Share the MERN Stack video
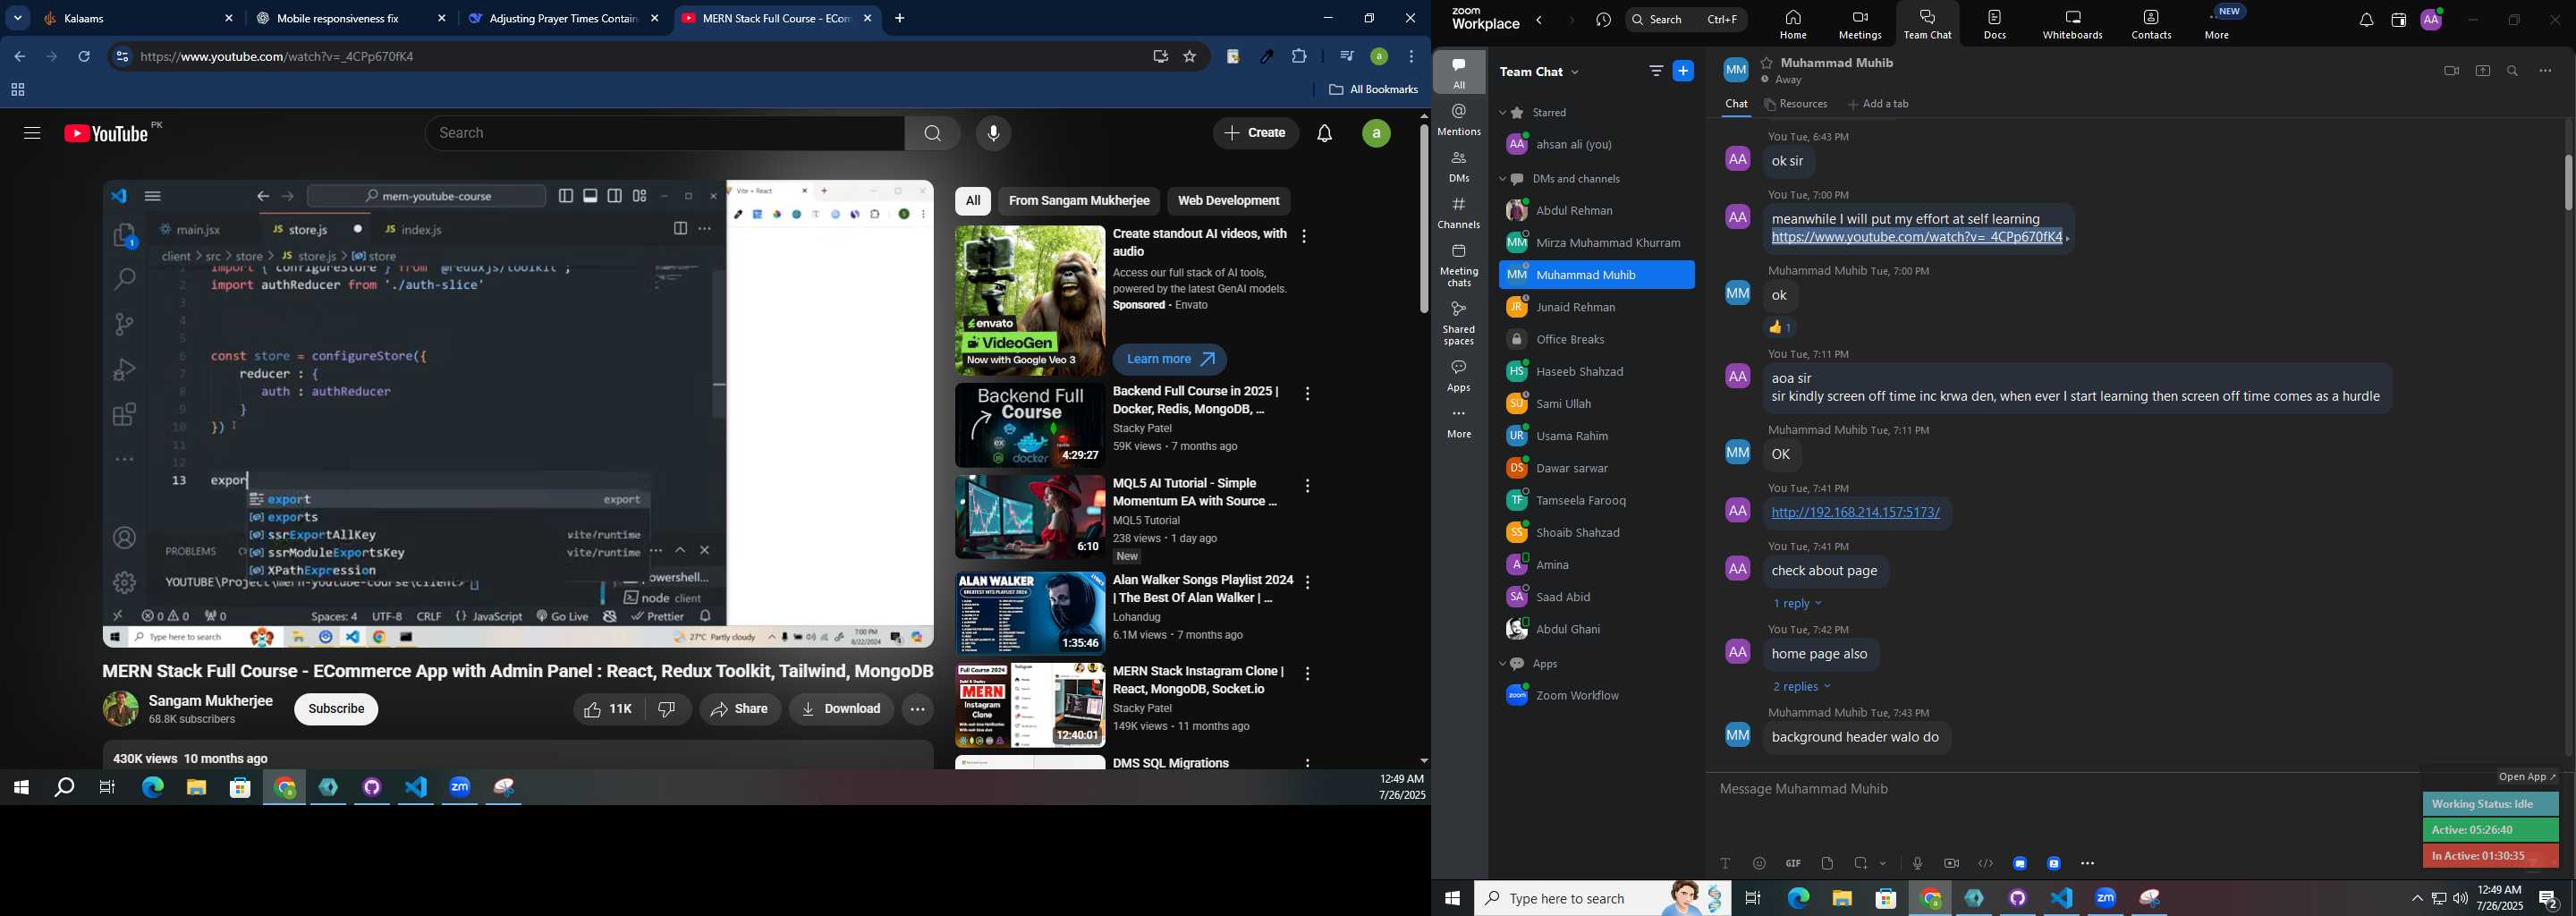The height and width of the screenshot is (916, 2576). [x=740, y=709]
